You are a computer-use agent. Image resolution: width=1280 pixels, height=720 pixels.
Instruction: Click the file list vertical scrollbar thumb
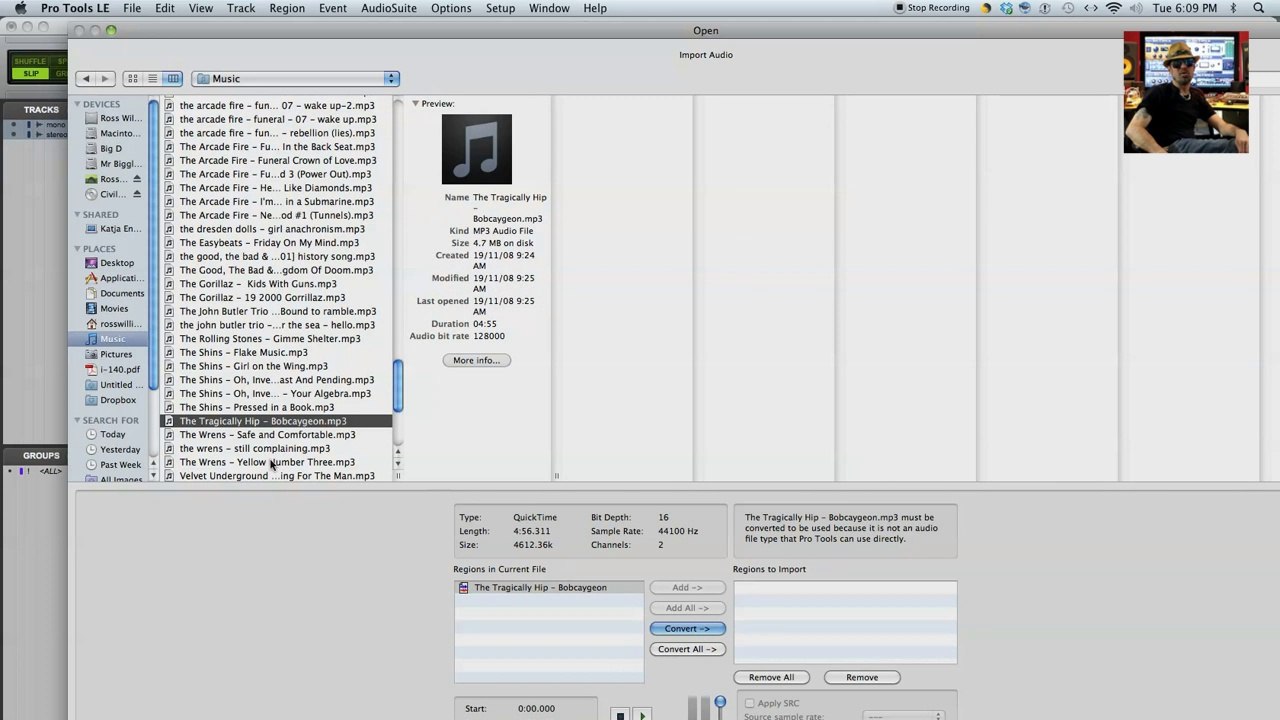(398, 385)
